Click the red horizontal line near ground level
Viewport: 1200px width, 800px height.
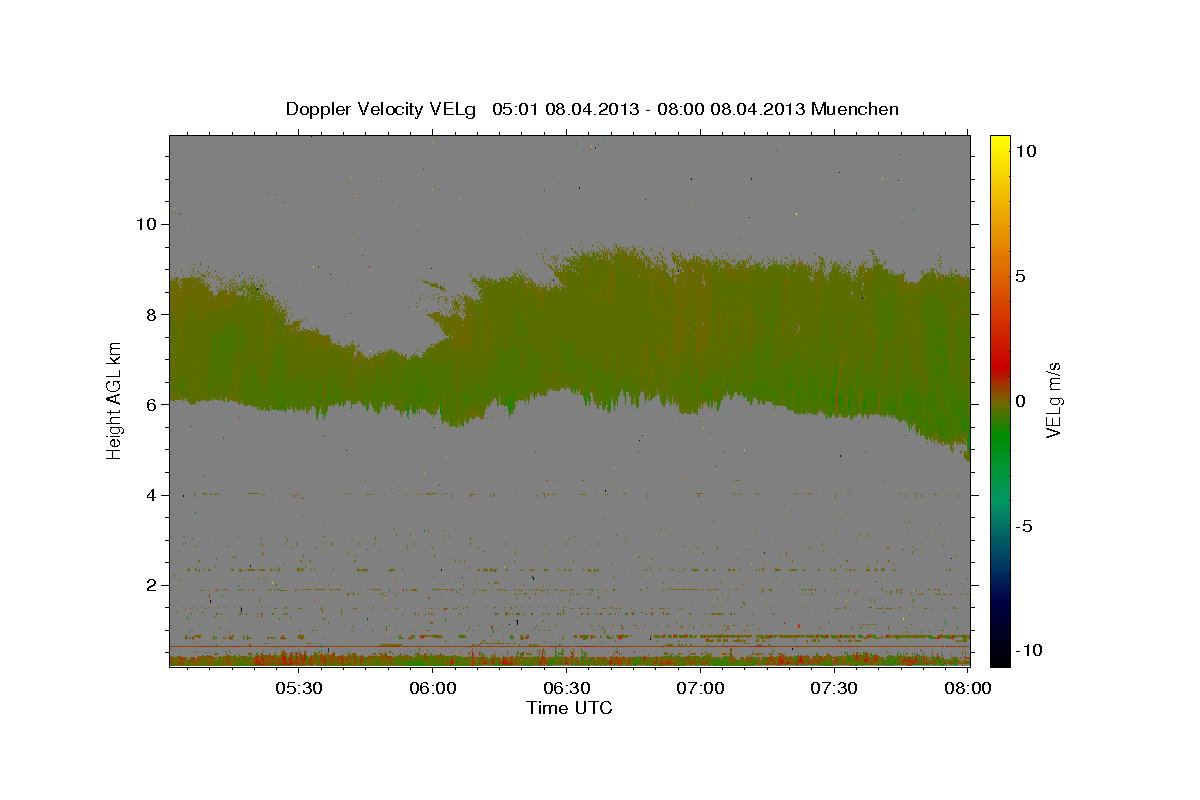point(569,646)
